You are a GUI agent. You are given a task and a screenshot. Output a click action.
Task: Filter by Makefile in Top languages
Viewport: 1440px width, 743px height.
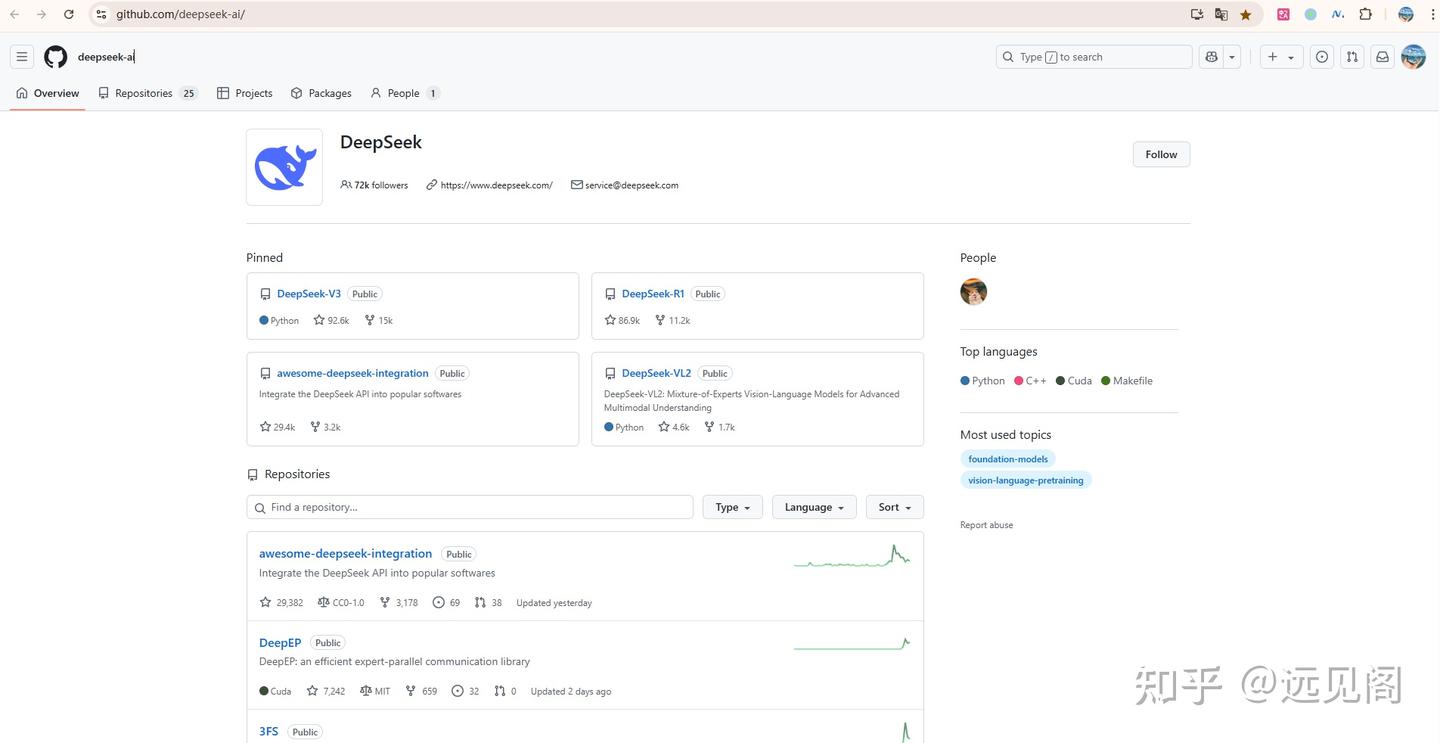[1127, 381]
